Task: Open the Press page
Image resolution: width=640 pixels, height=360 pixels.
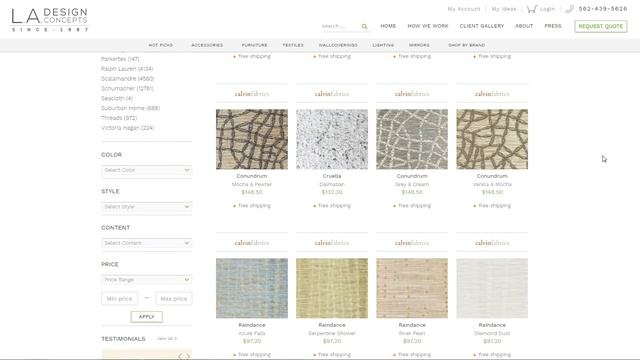Action: click(553, 26)
